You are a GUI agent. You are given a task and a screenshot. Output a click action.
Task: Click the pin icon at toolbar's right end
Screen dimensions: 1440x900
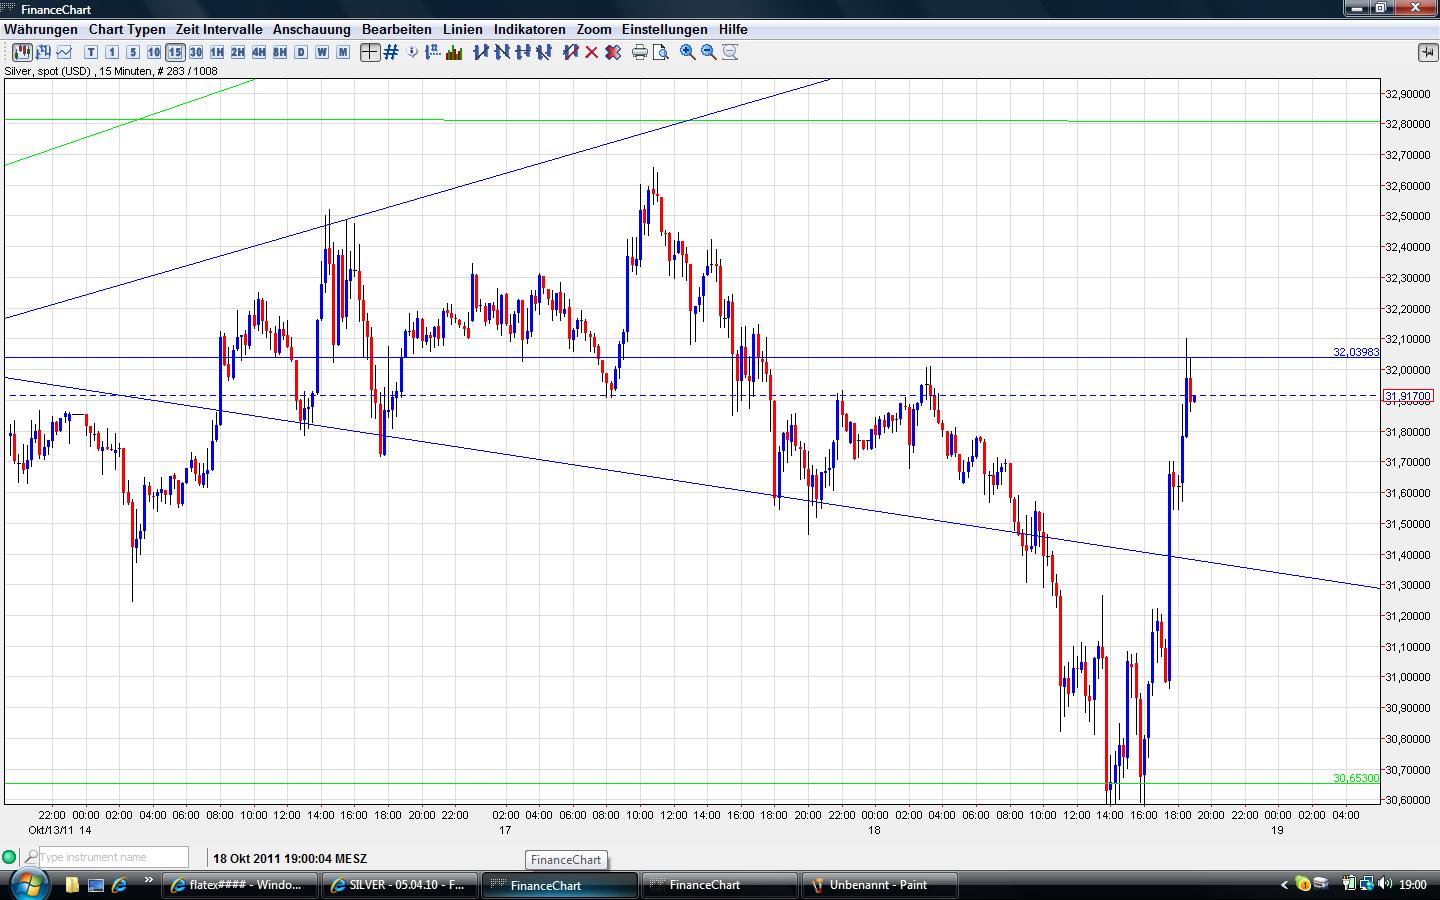click(1427, 52)
